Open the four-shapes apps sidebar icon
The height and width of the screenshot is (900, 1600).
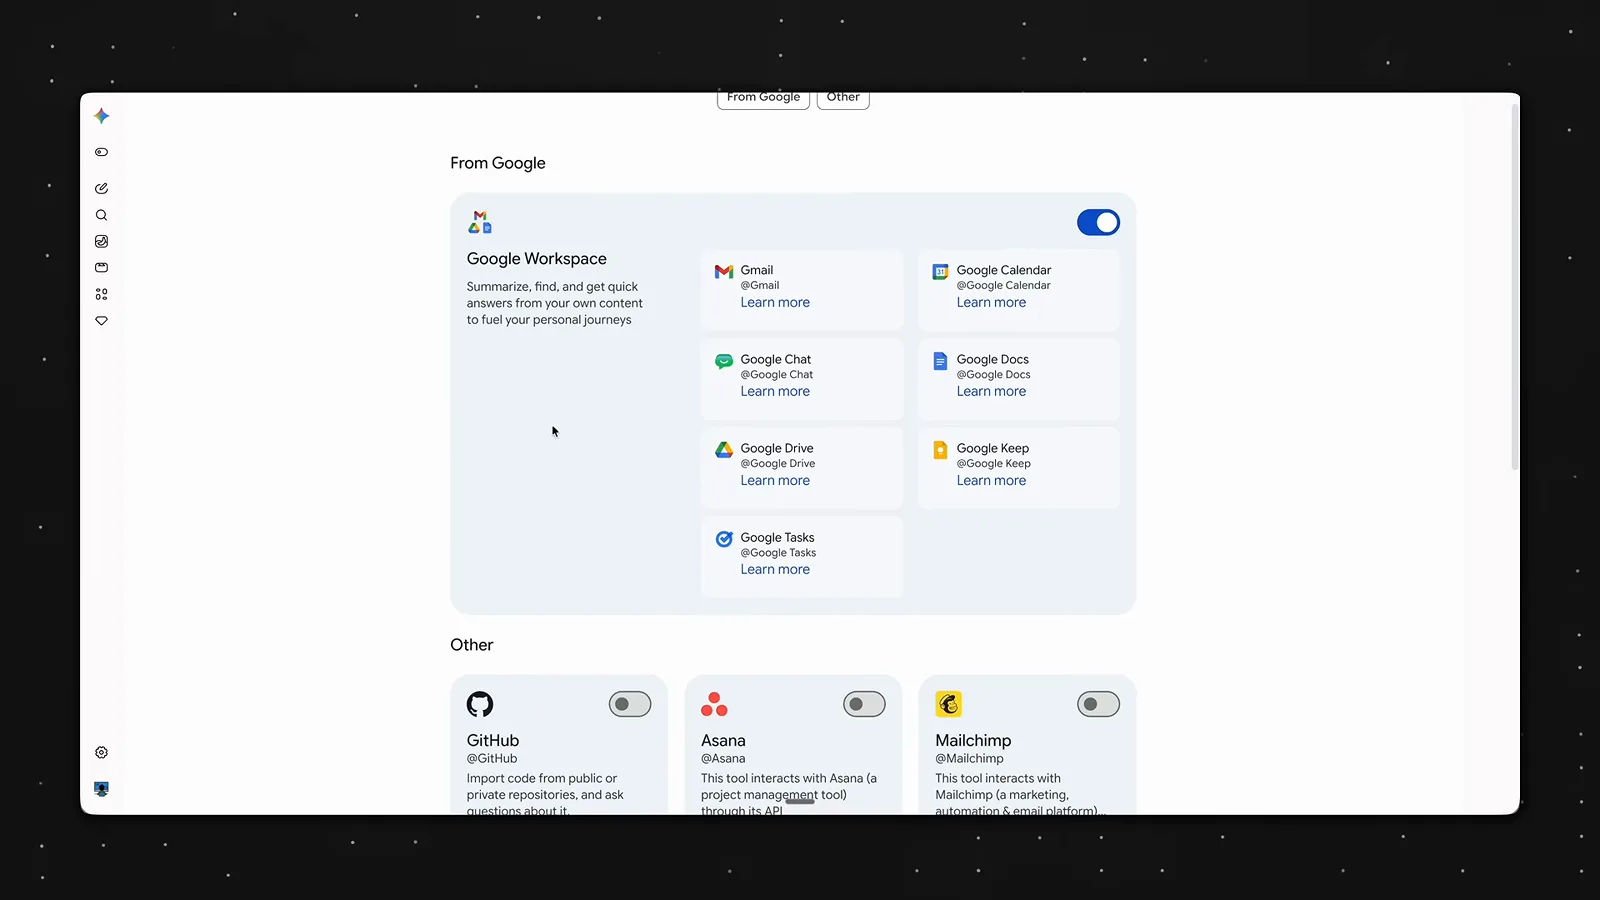pos(101,294)
